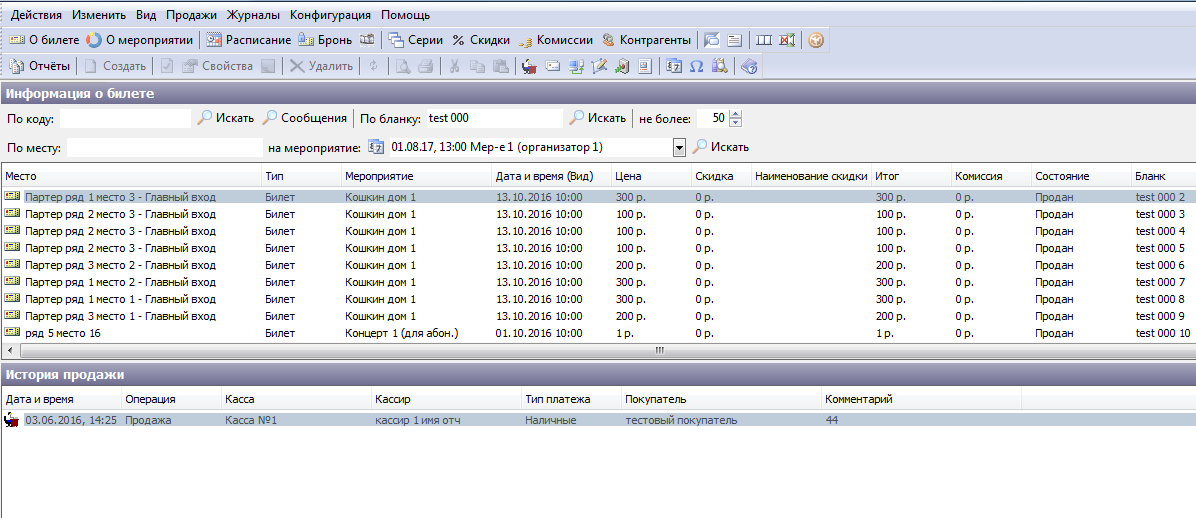
Task: Open the Конфигурация menu
Action: coord(330,15)
